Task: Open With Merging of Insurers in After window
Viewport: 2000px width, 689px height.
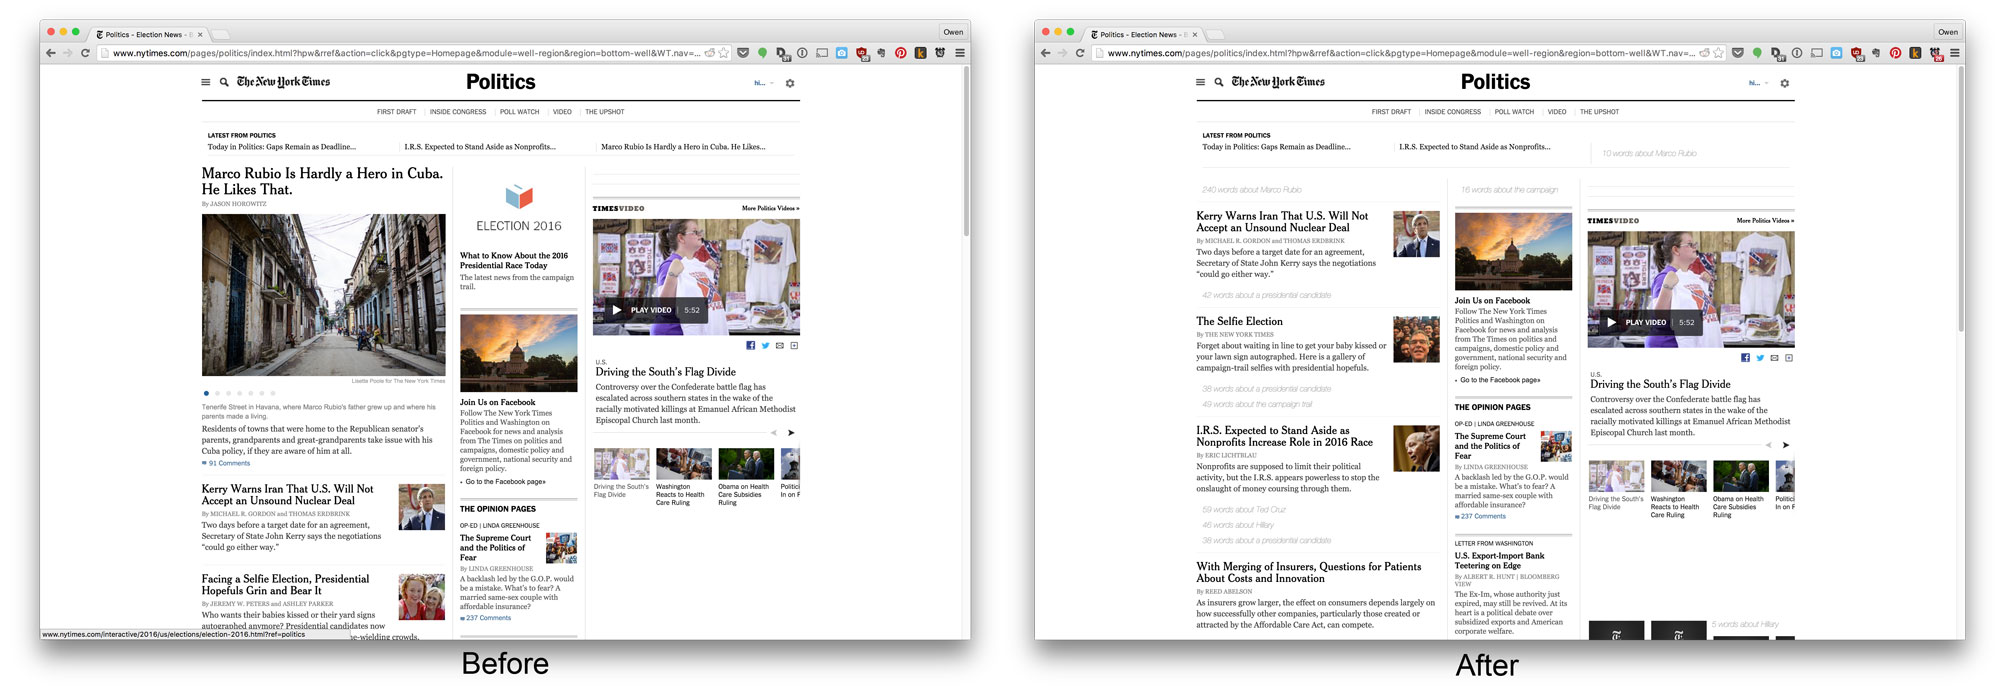Action: click(x=1309, y=572)
